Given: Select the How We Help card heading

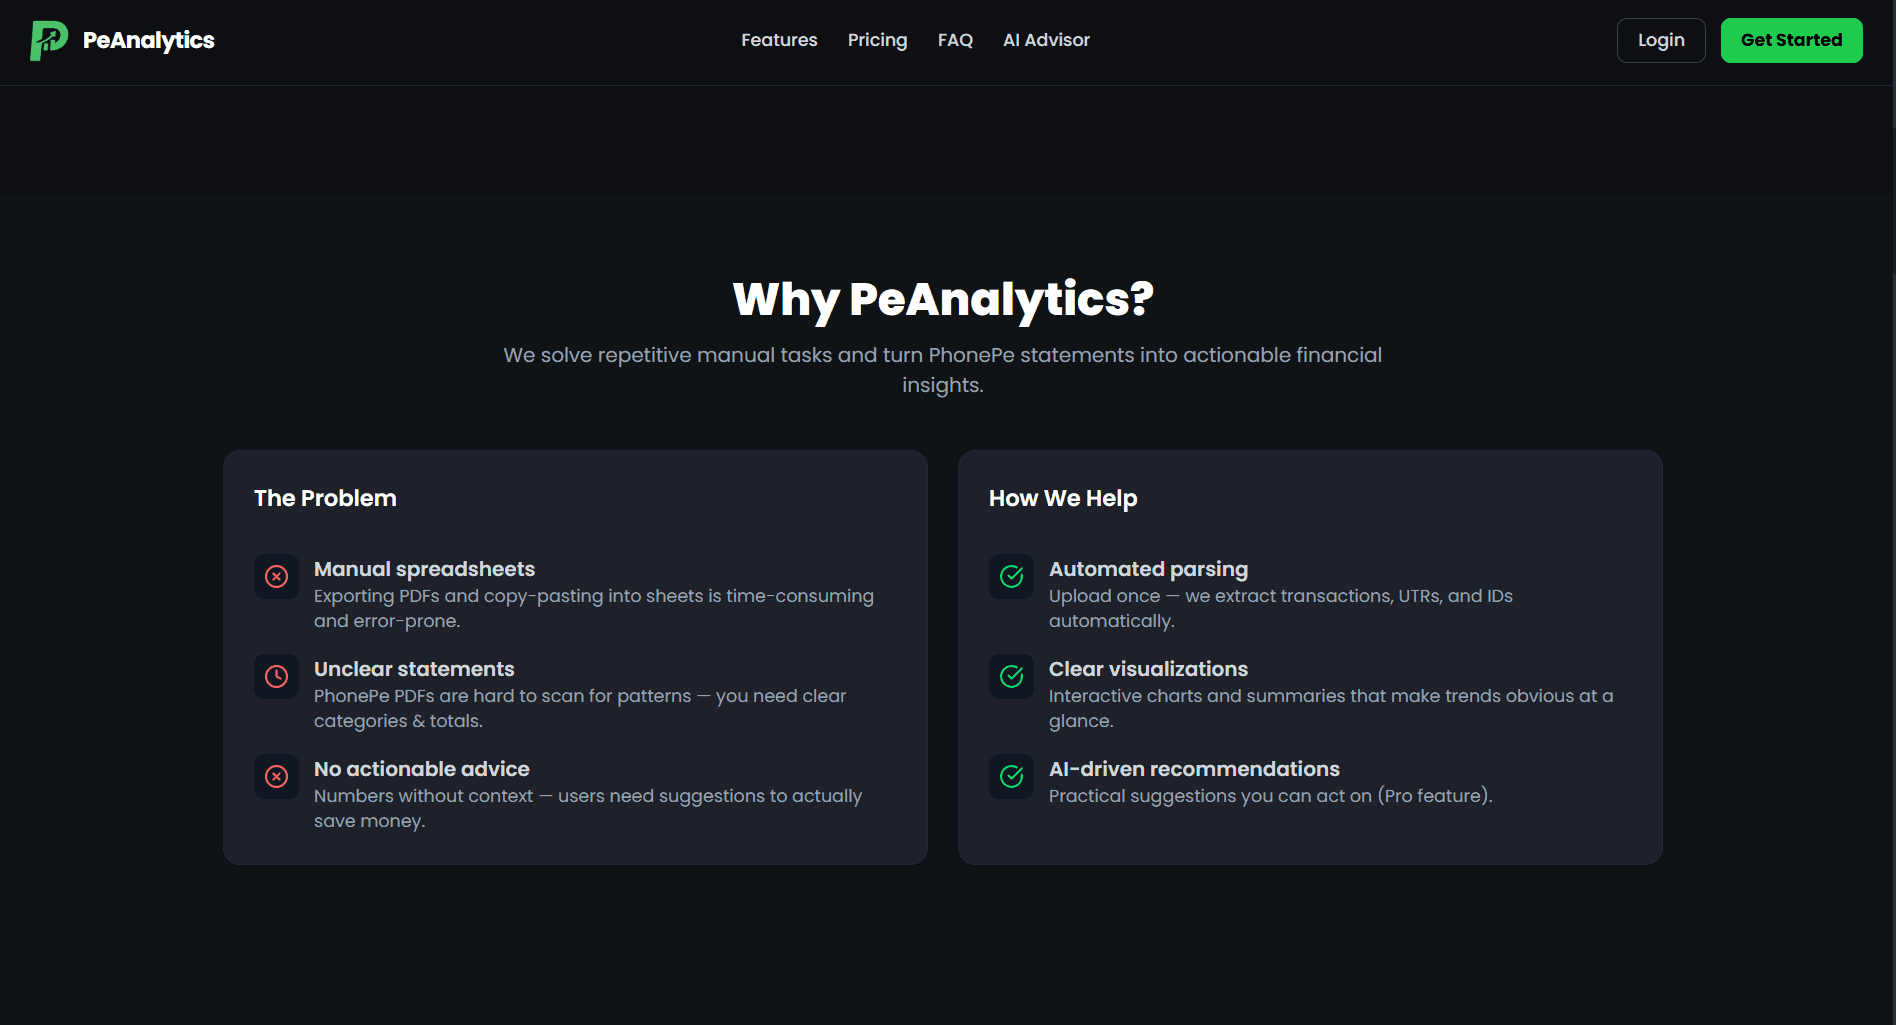Looking at the screenshot, I should (x=1063, y=497).
